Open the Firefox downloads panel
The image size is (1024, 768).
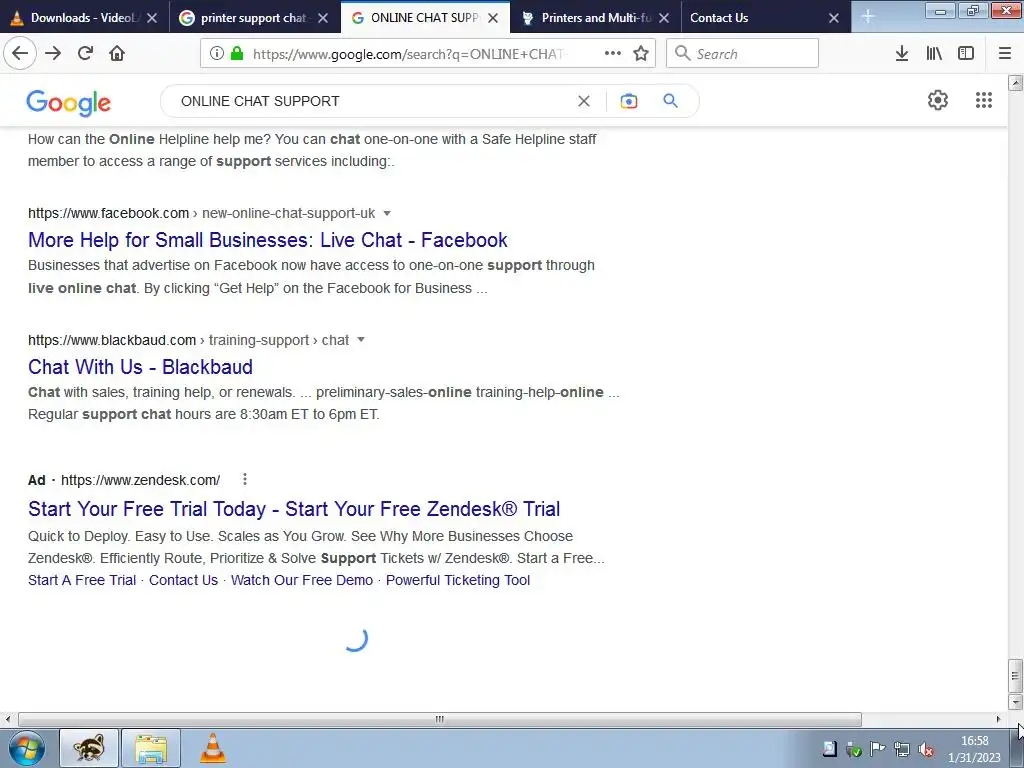click(902, 53)
